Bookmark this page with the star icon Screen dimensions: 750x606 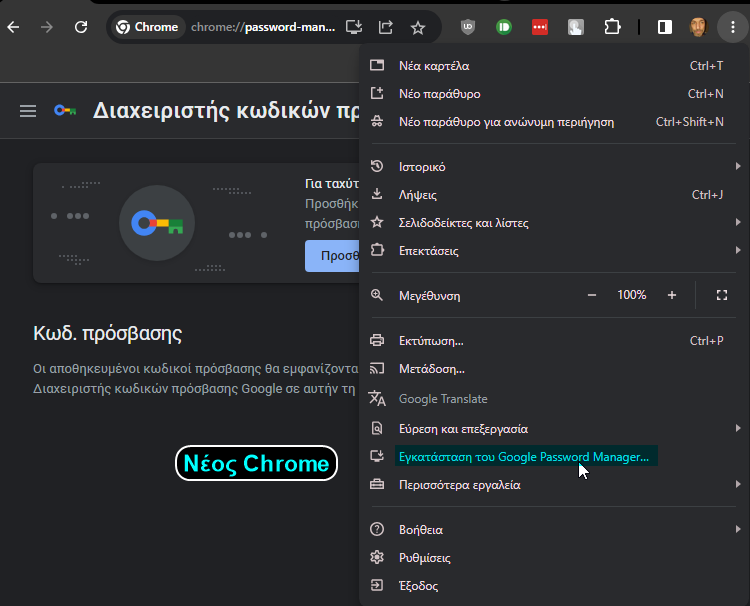(418, 28)
